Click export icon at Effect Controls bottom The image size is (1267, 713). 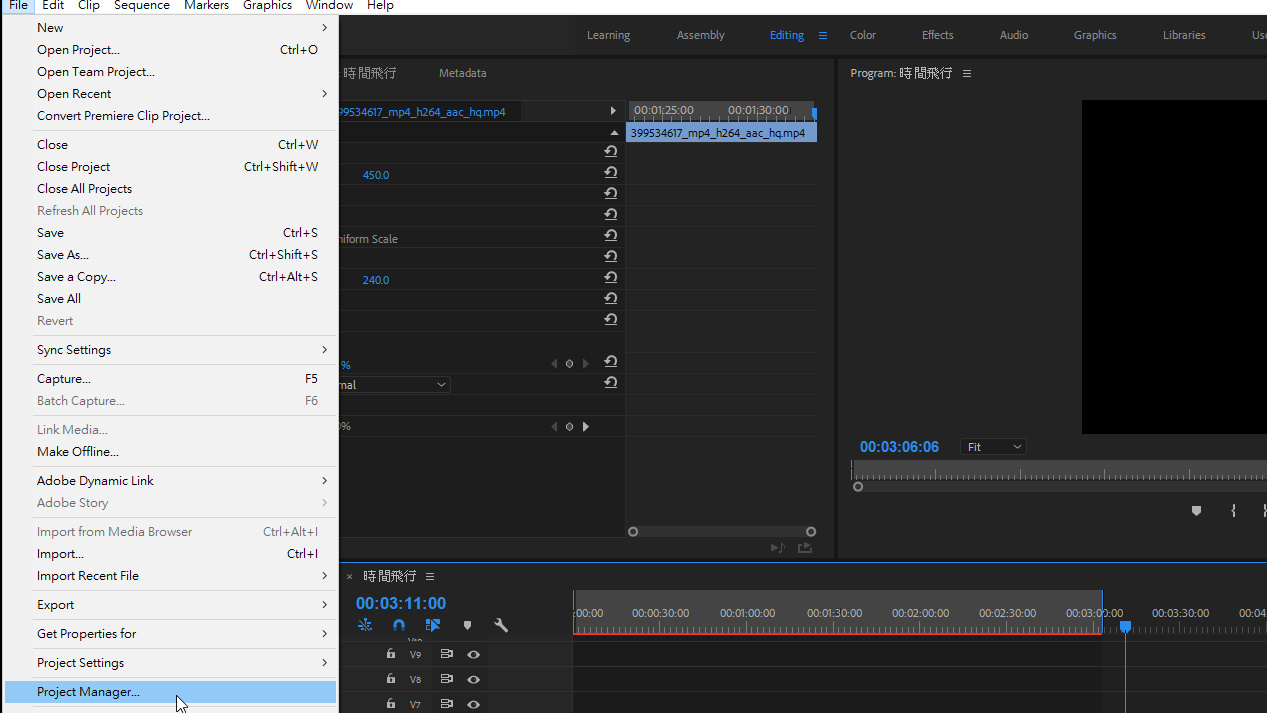click(805, 548)
